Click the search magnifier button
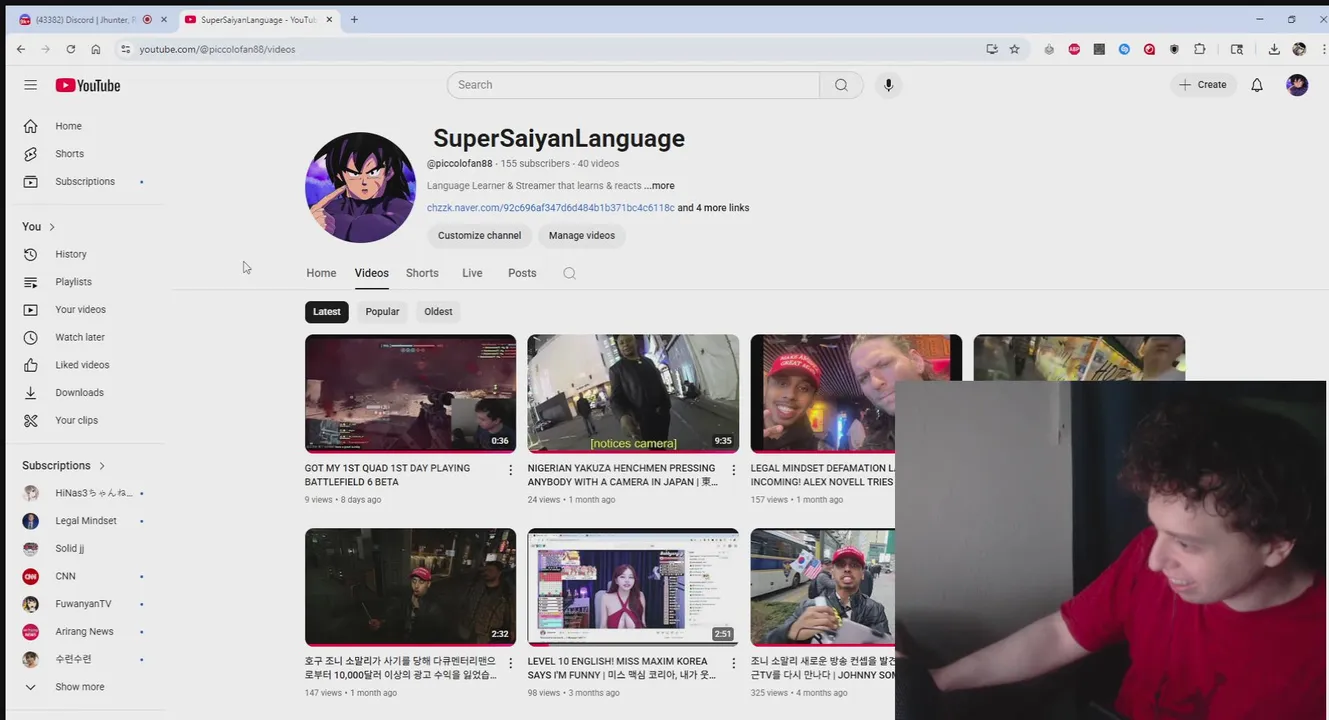Screen dimensions: 1329x720 pyautogui.click(x=841, y=85)
